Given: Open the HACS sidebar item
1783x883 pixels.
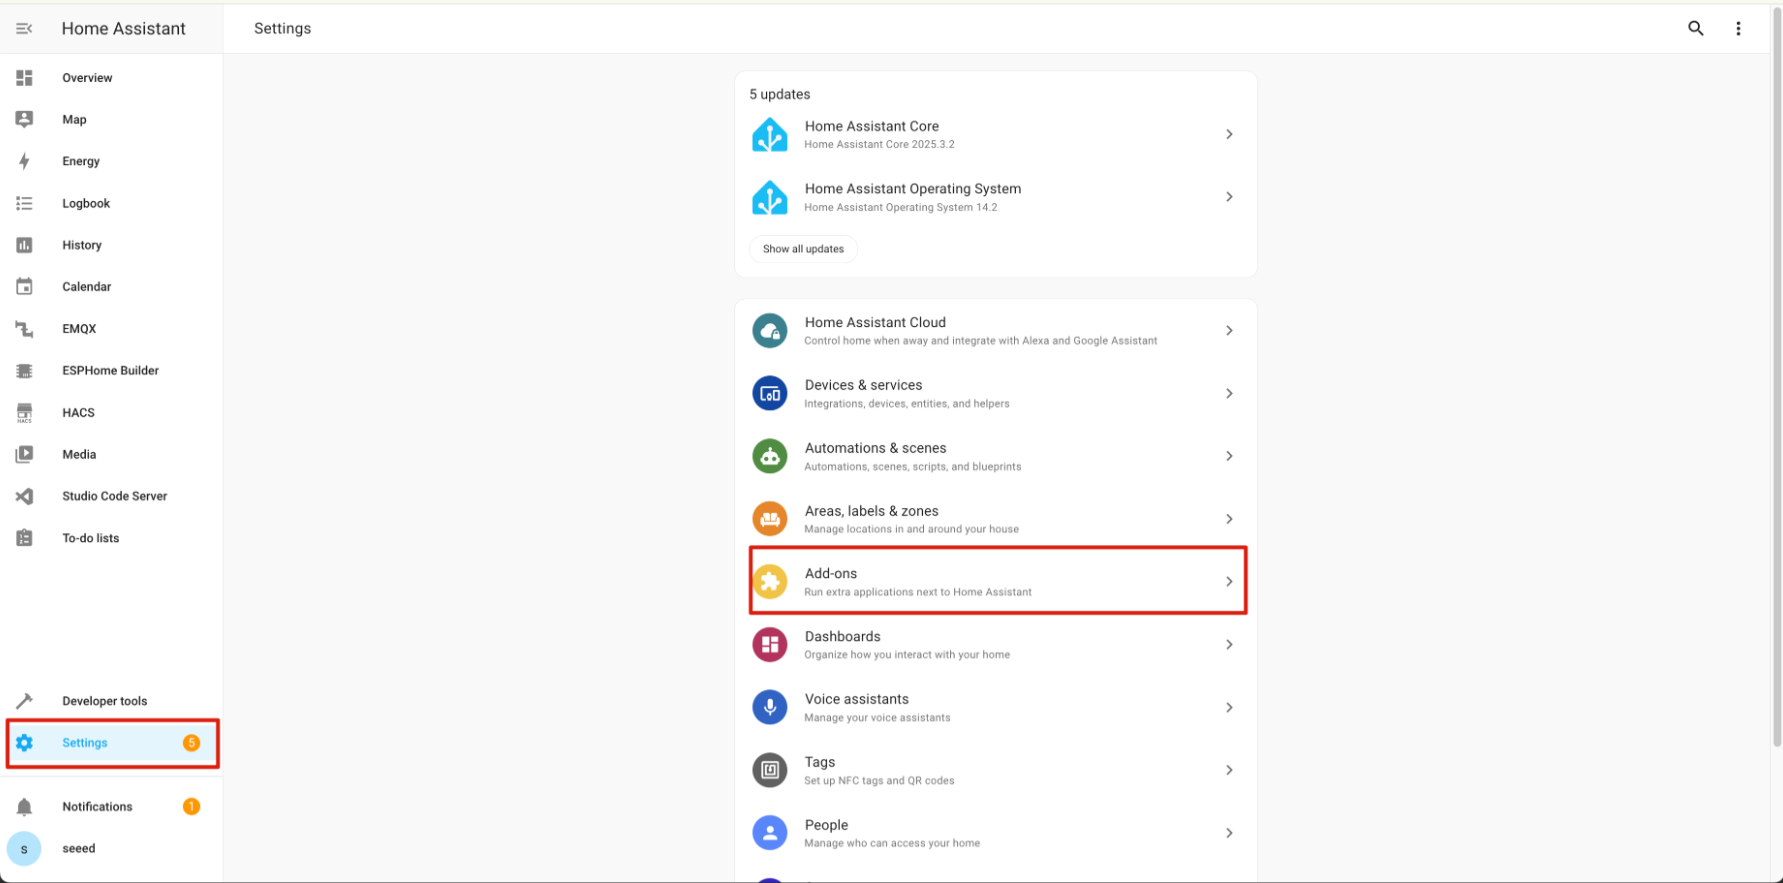Looking at the screenshot, I should click(x=78, y=413).
